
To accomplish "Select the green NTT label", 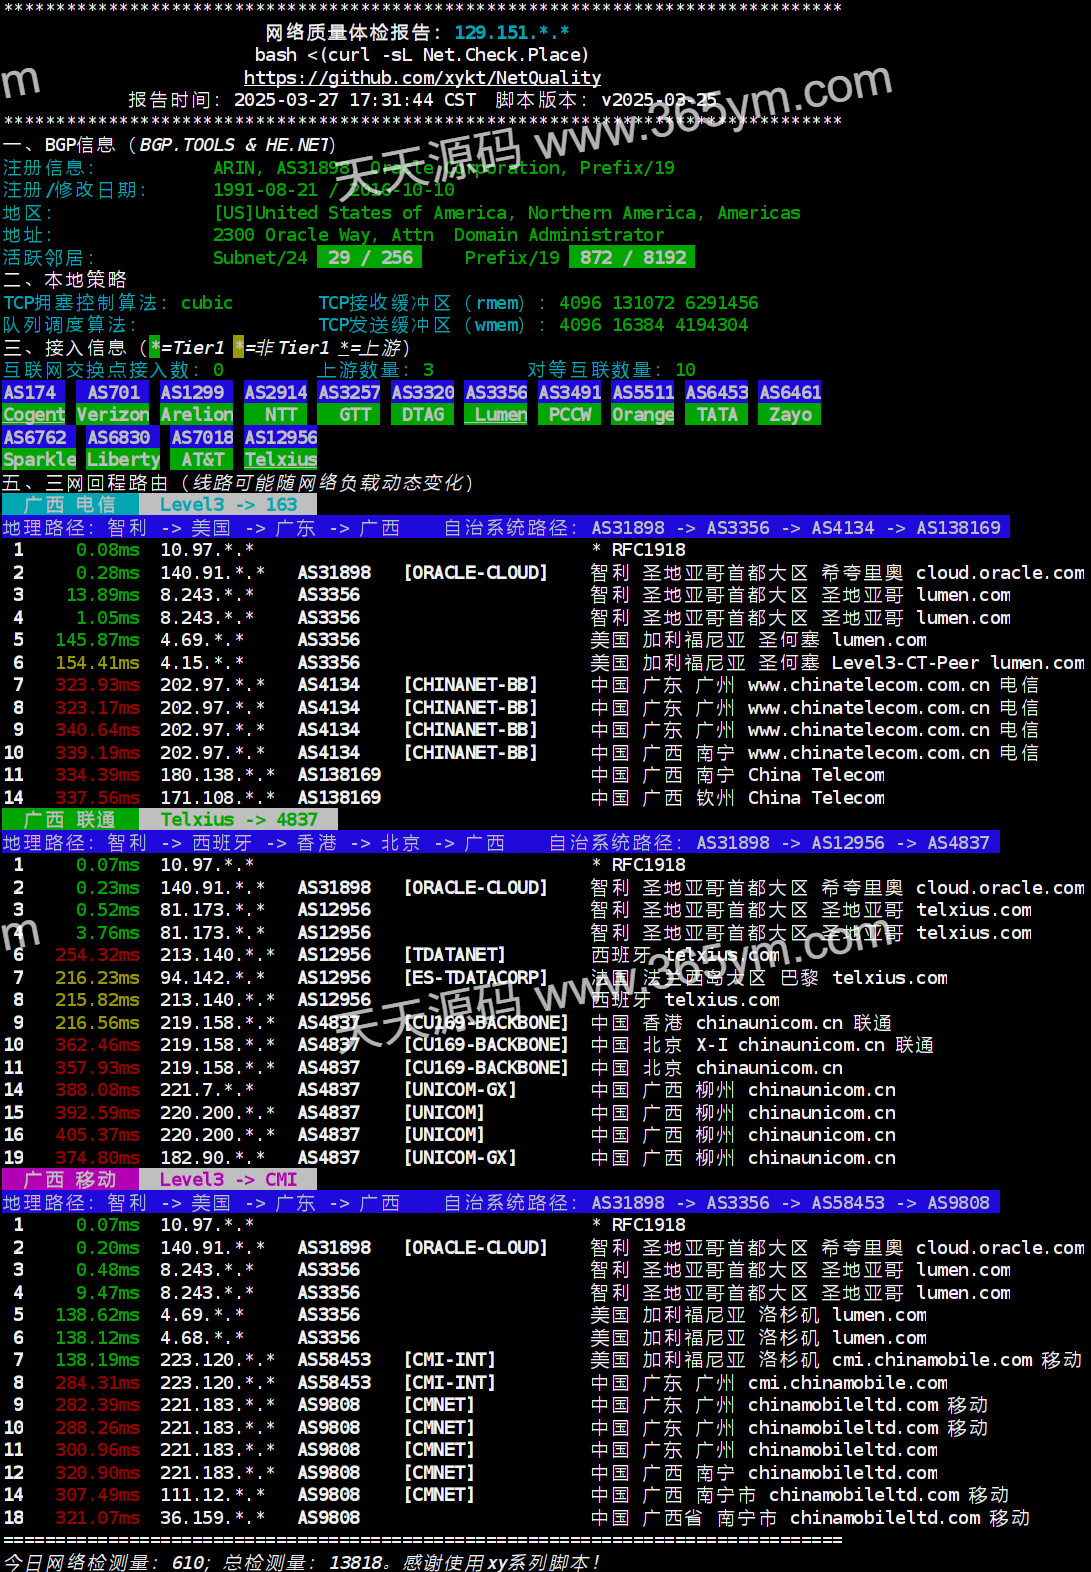I will 281,415.
